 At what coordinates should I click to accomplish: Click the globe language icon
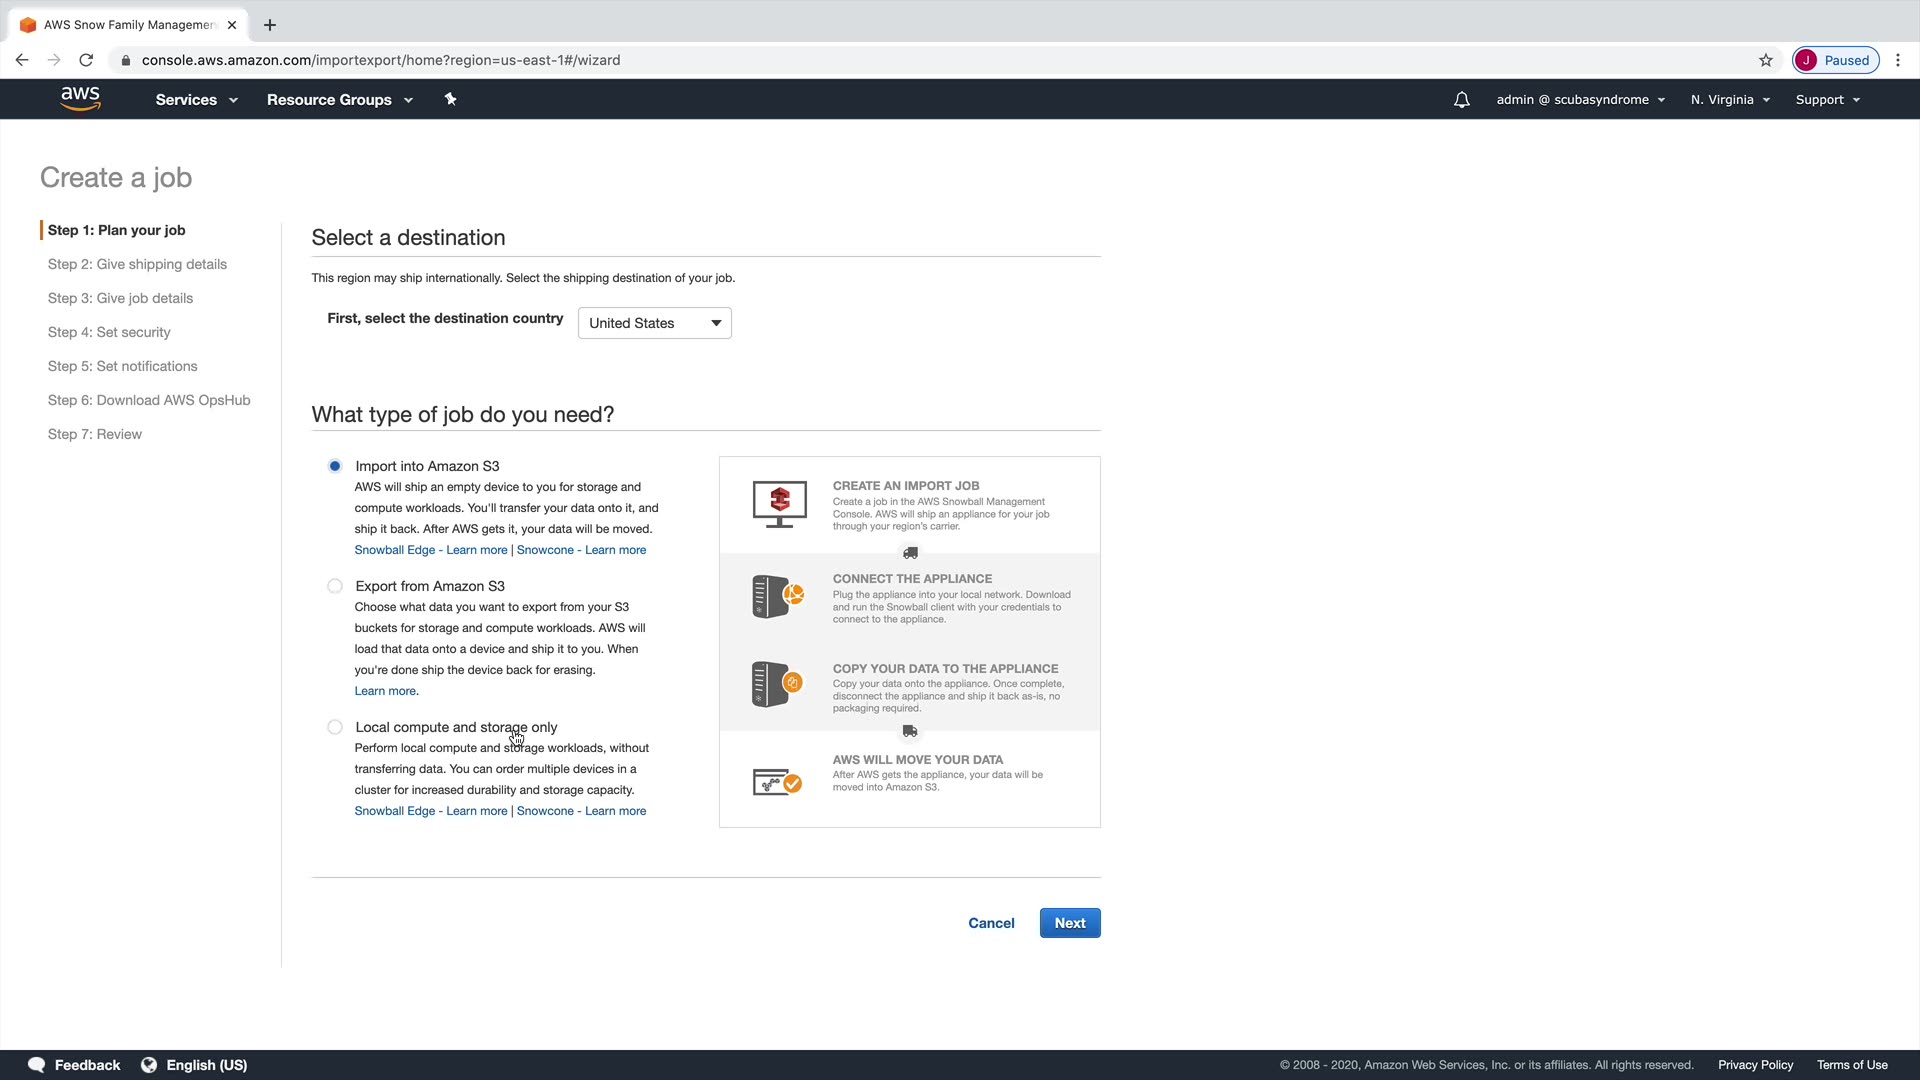pyautogui.click(x=149, y=1065)
